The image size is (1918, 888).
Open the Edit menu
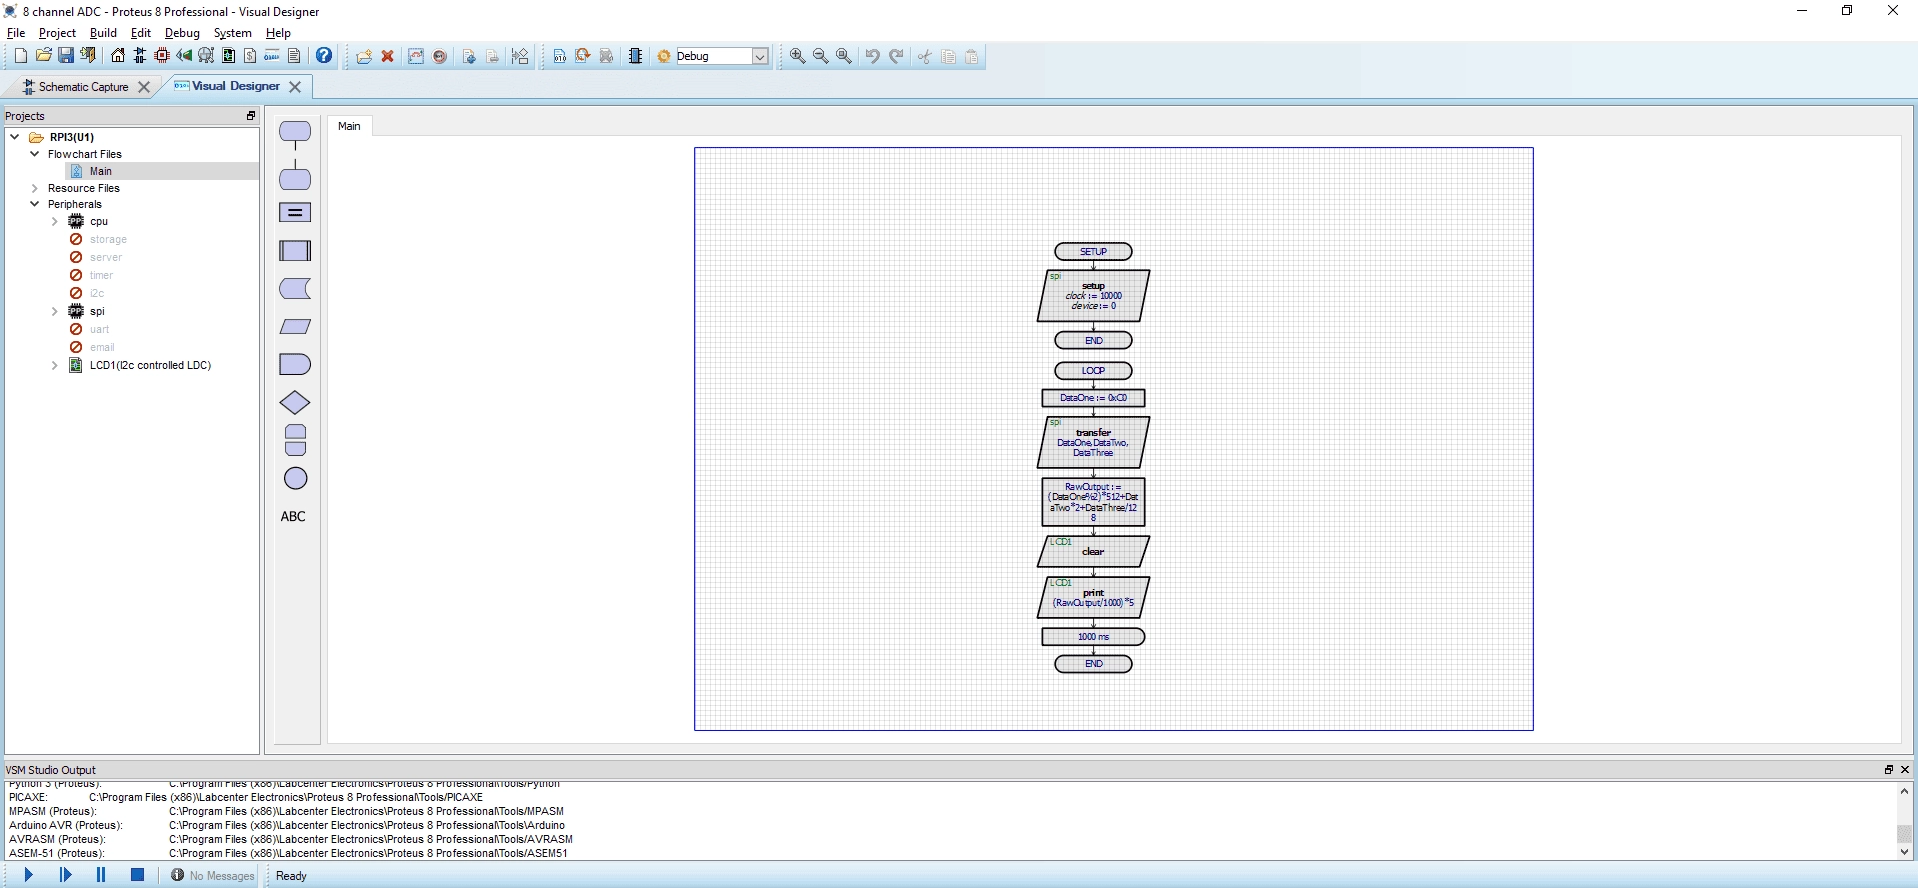point(141,33)
